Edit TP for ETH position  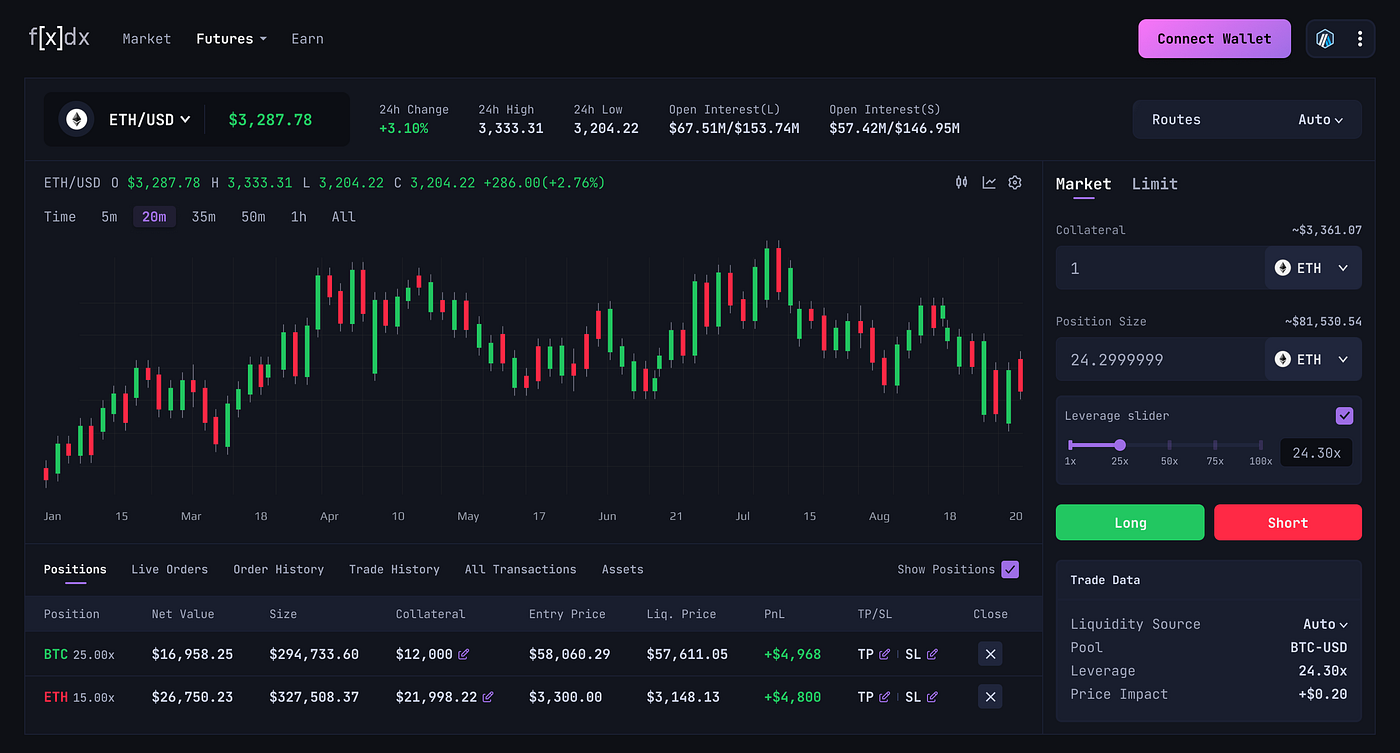(x=884, y=697)
